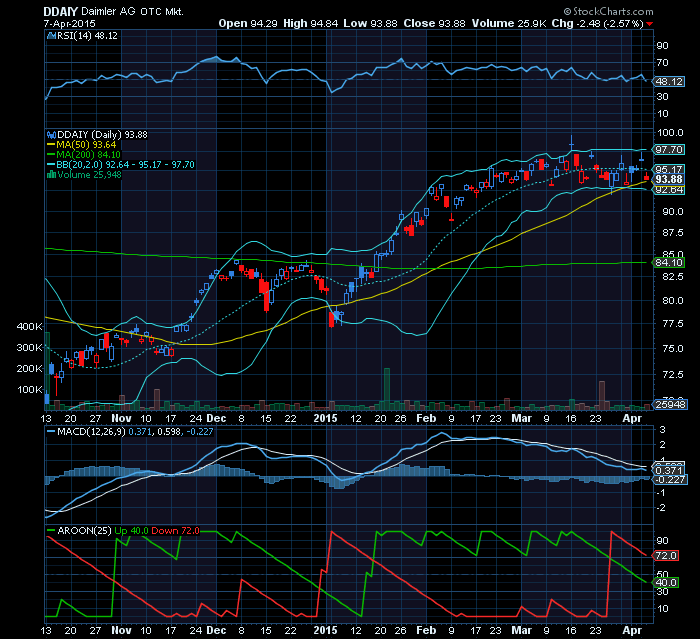This screenshot has width=700, height=639.
Task: Click the Aroon Up 40.0 legend text
Action: point(131,530)
